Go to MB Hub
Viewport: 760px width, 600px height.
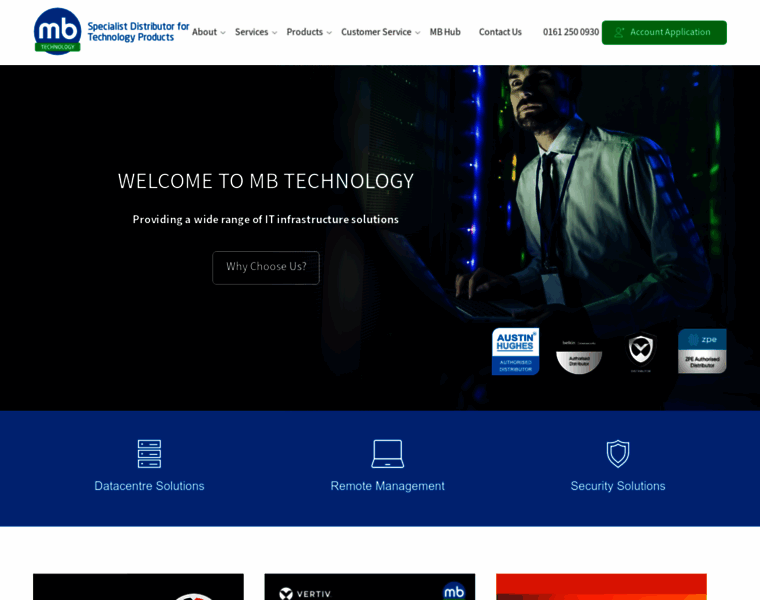click(x=445, y=32)
